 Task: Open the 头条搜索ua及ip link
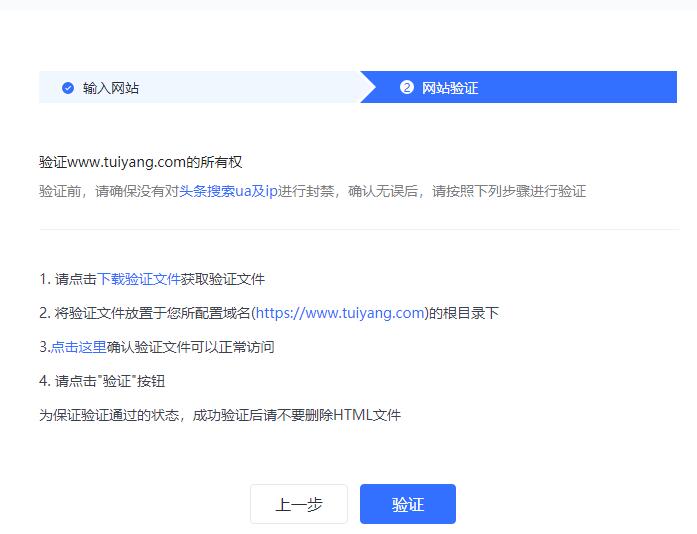(228, 191)
